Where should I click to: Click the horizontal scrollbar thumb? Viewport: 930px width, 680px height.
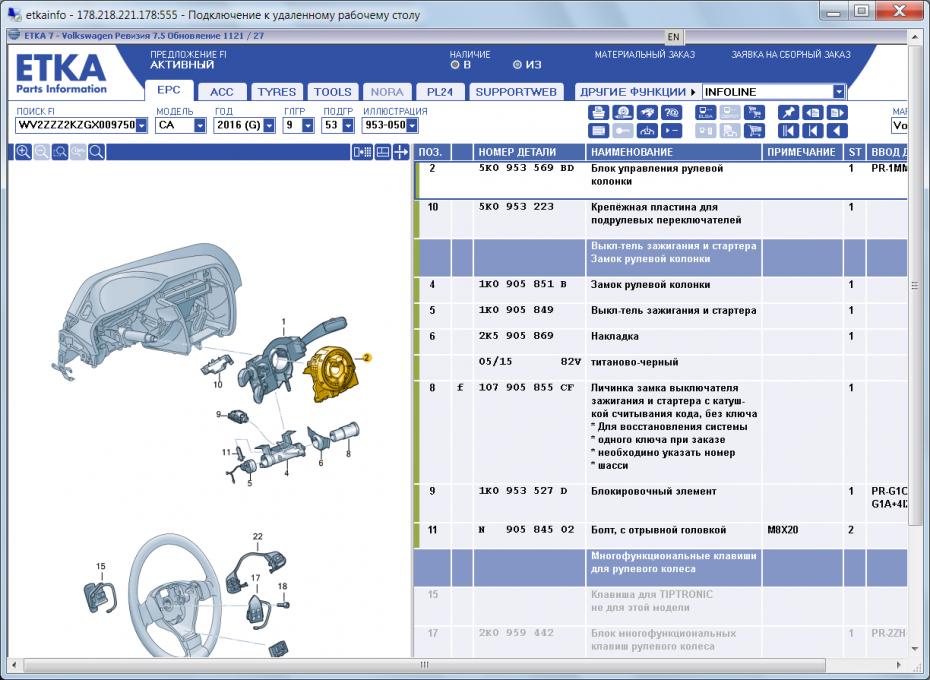[x=424, y=665]
